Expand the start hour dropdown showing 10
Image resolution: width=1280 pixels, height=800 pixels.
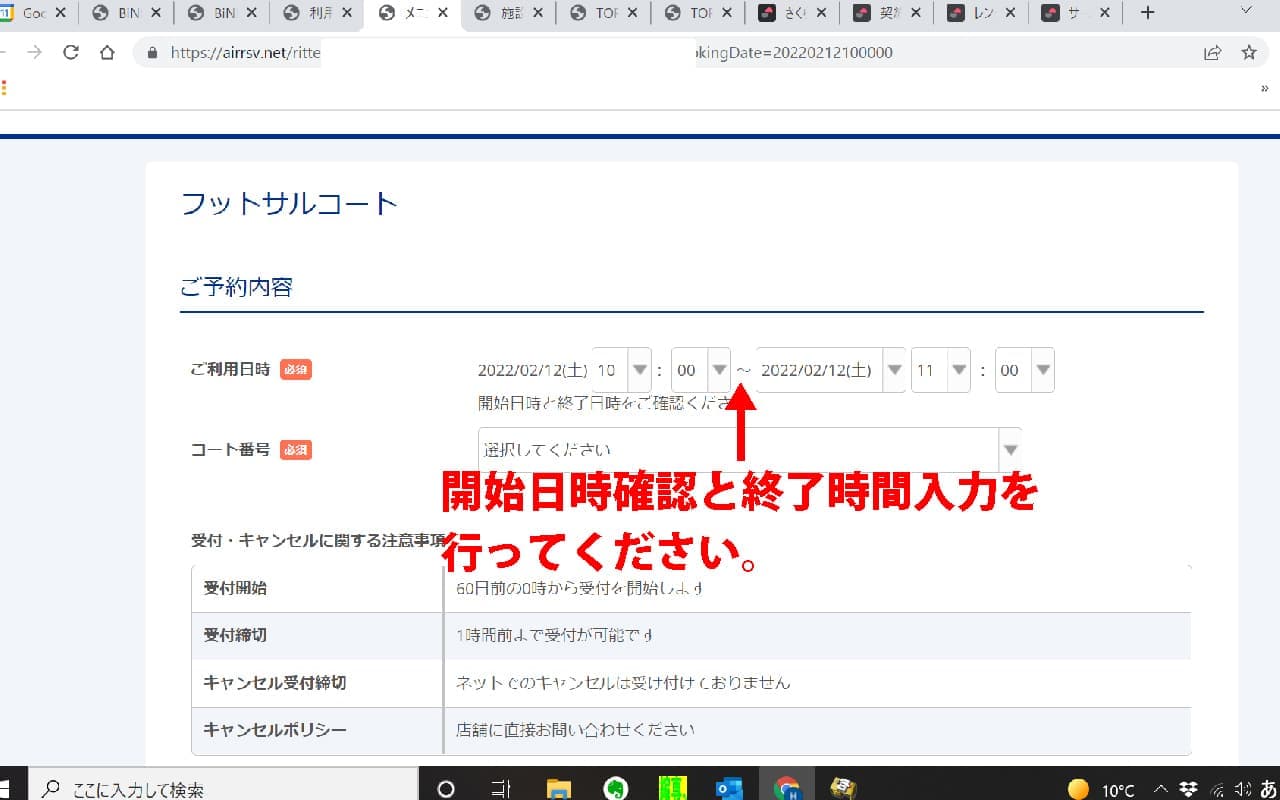(622, 370)
